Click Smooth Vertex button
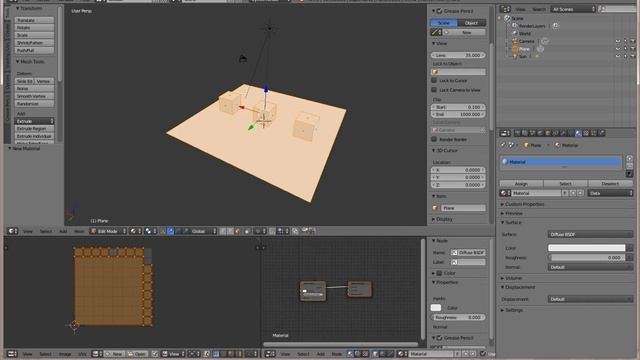 coord(34,96)
